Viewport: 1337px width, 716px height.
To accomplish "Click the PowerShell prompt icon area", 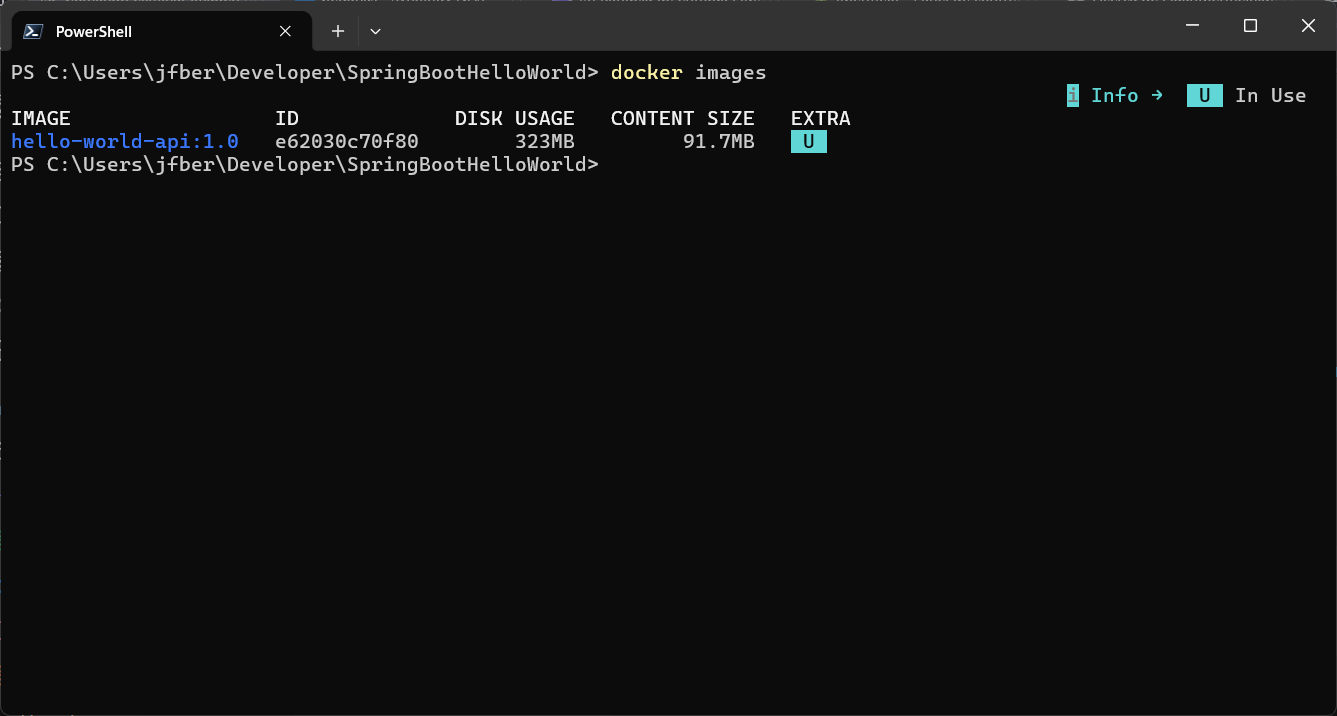I will [x=31, y=31].
